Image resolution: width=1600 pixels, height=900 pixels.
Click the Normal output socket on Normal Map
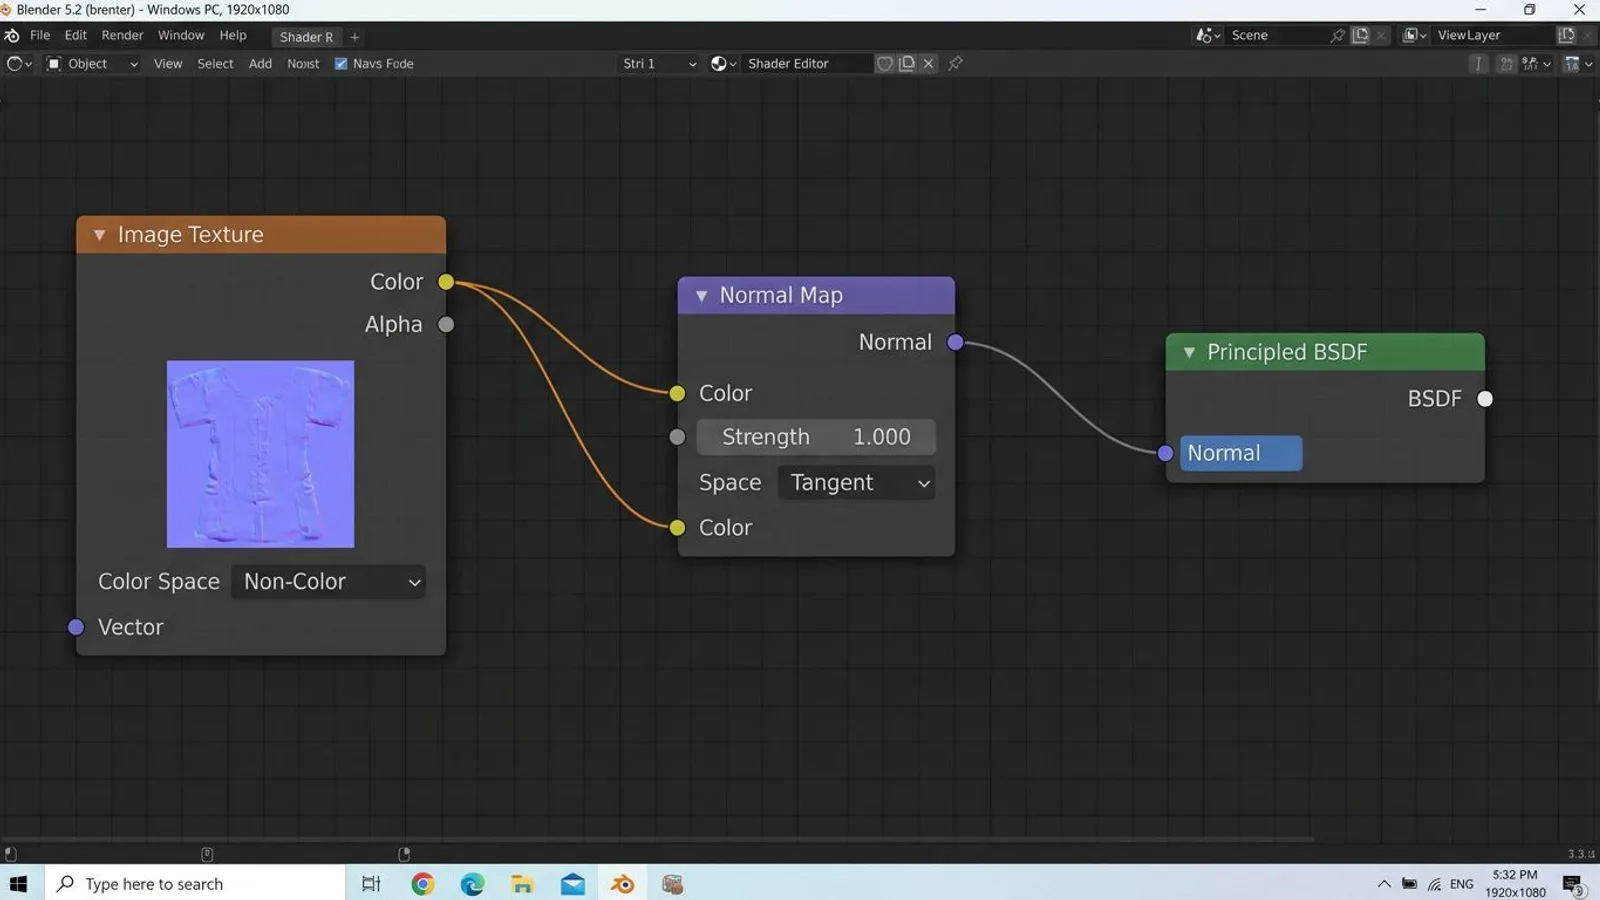955,342
